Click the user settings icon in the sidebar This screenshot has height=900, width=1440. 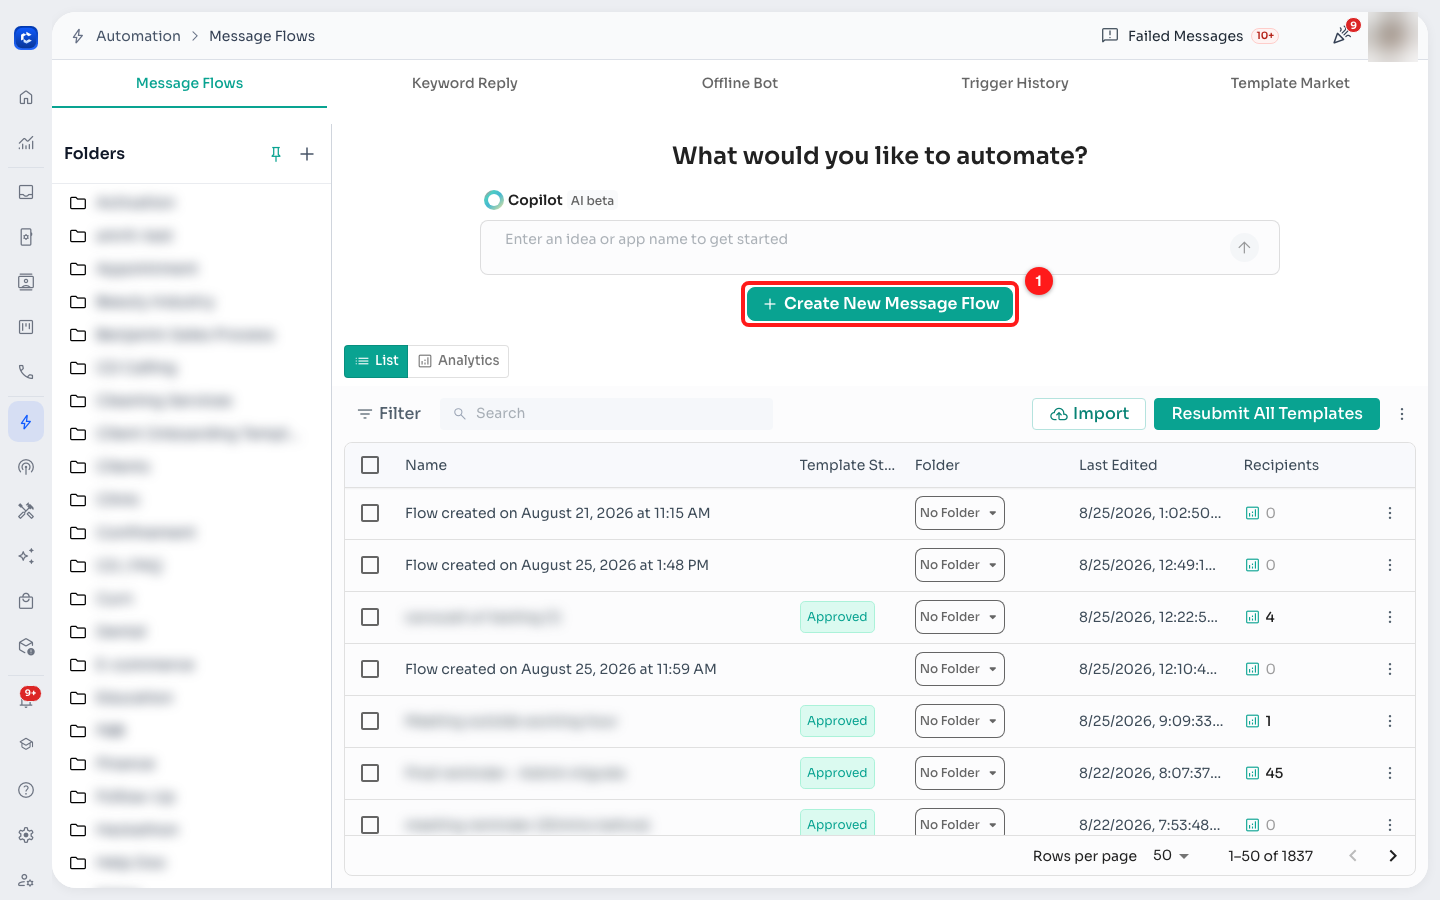pos(26,880)
